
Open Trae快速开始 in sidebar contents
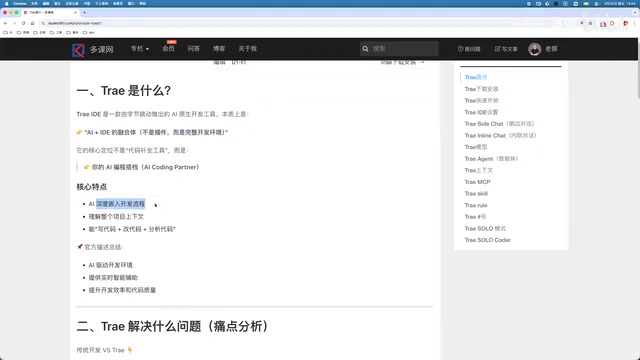pyautogui.click(x=481, y=100)
